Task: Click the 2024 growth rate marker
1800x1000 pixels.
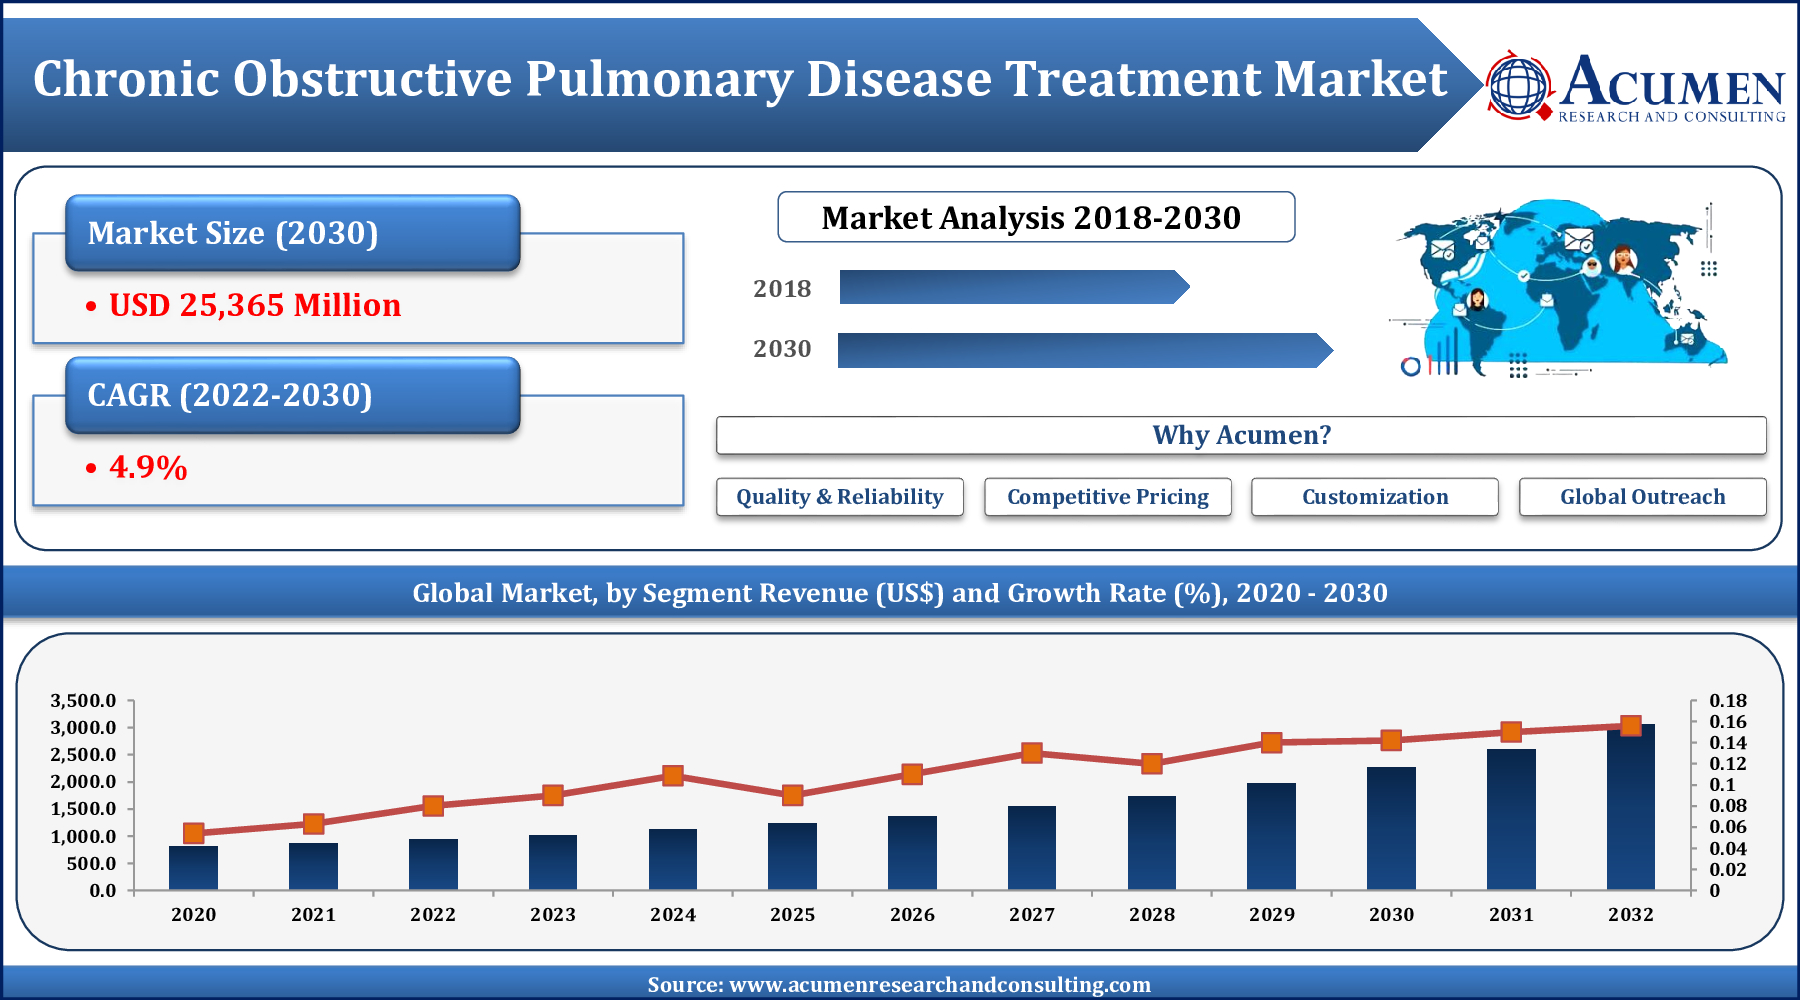Action: [x=673, y=776]
